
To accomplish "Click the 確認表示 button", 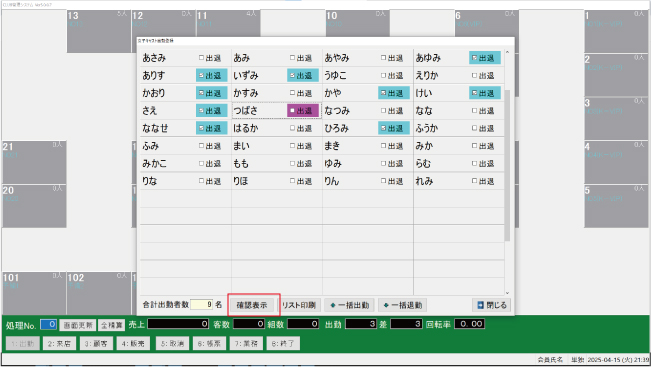I will 252,305.
